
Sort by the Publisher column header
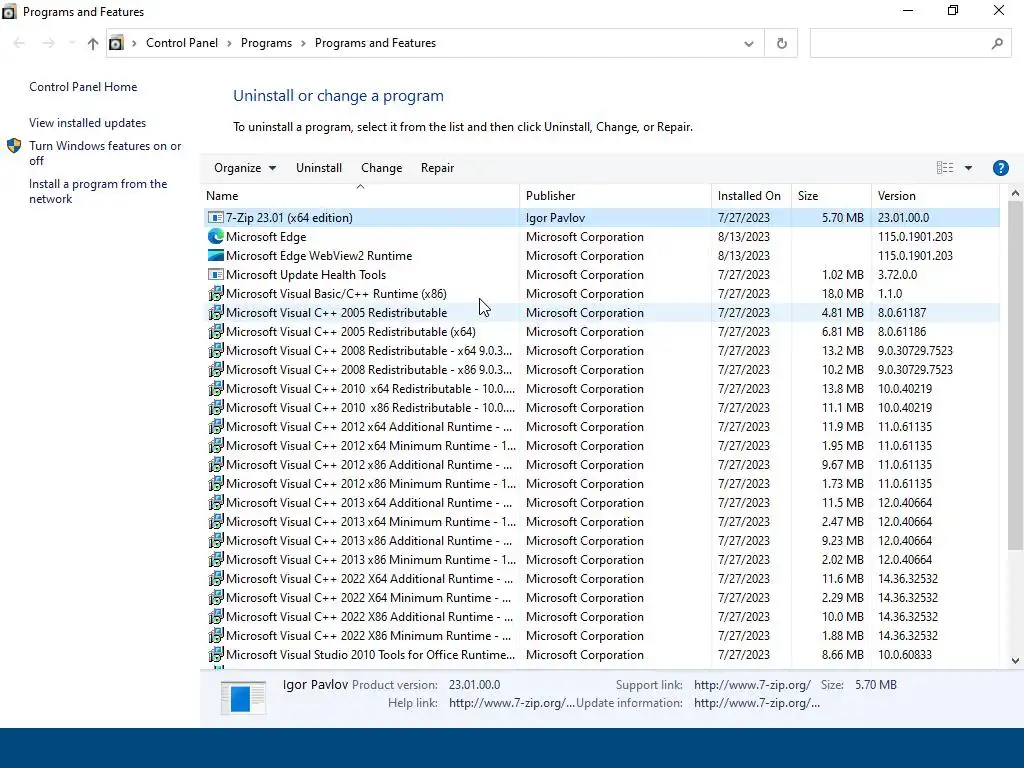[615, 195]
